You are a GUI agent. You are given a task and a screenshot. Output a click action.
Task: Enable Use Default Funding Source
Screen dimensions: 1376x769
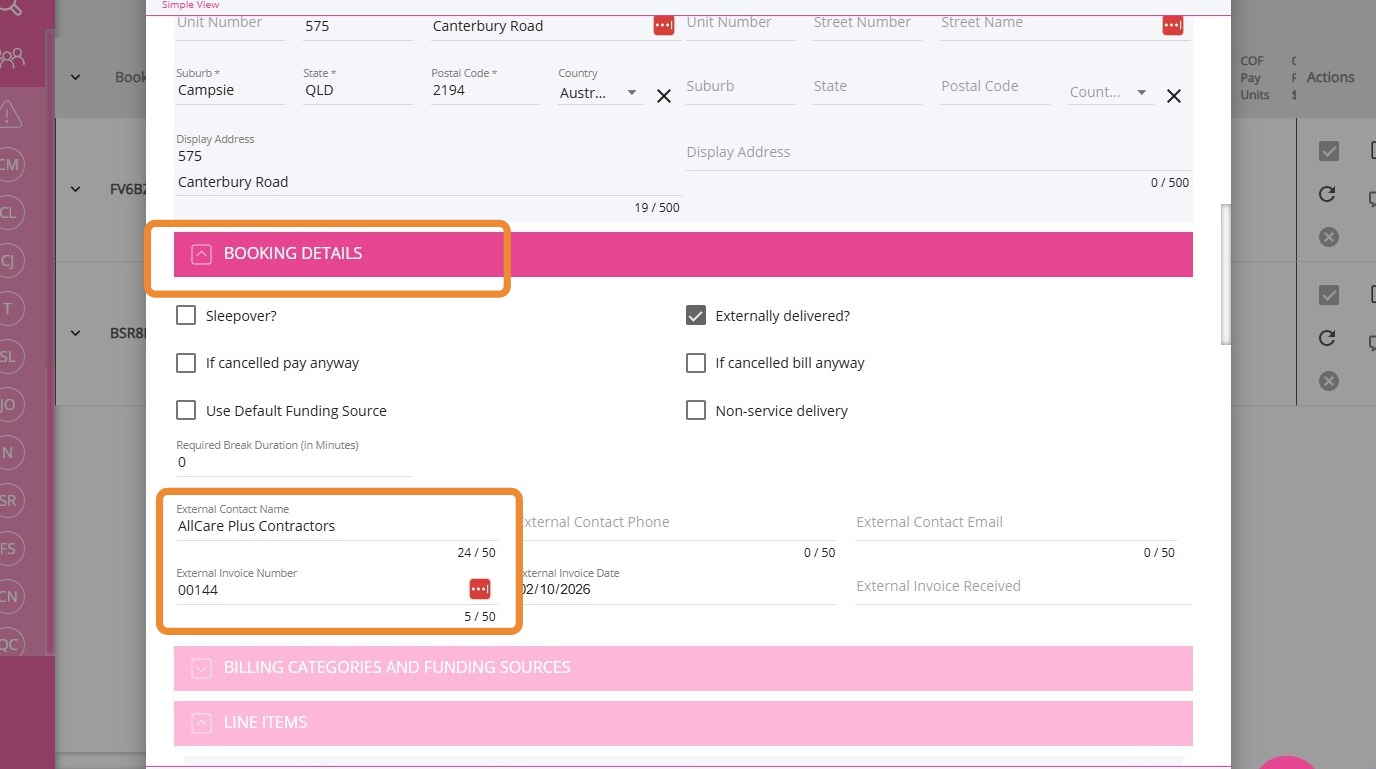pos(186,411)
